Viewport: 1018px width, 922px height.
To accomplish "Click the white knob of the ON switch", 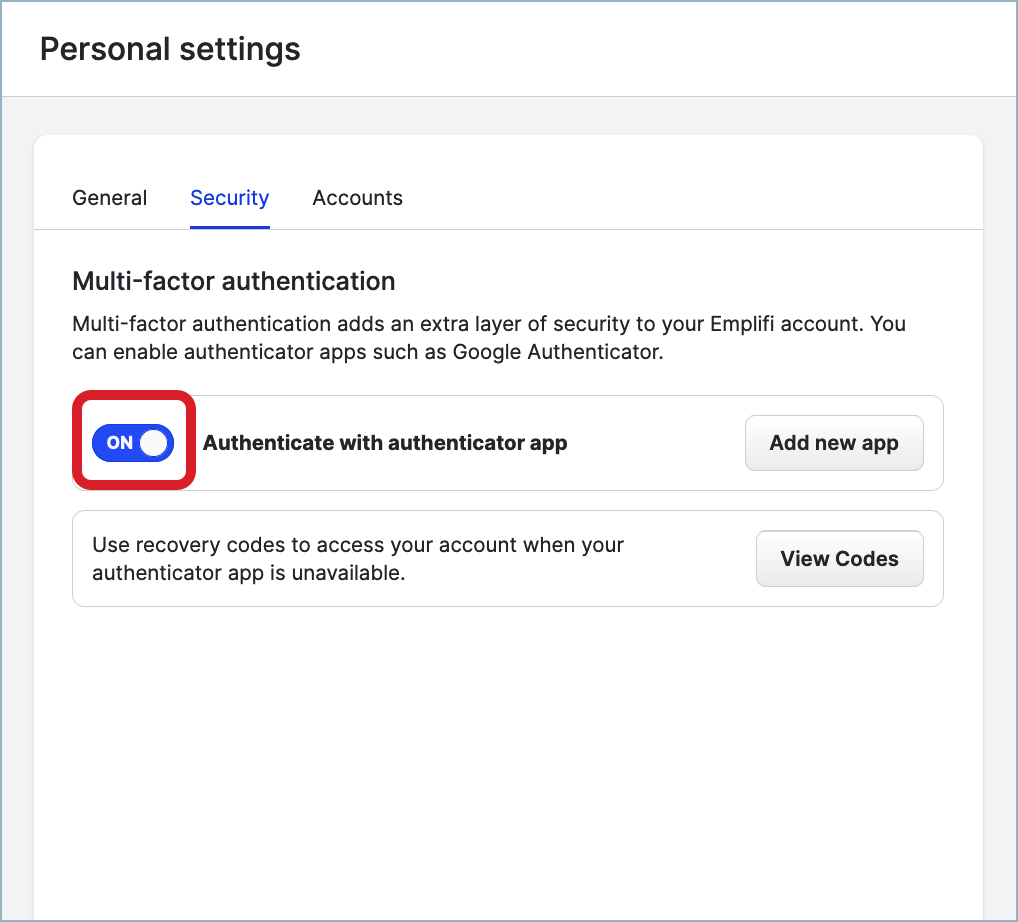I will click(x=153, y=443).
